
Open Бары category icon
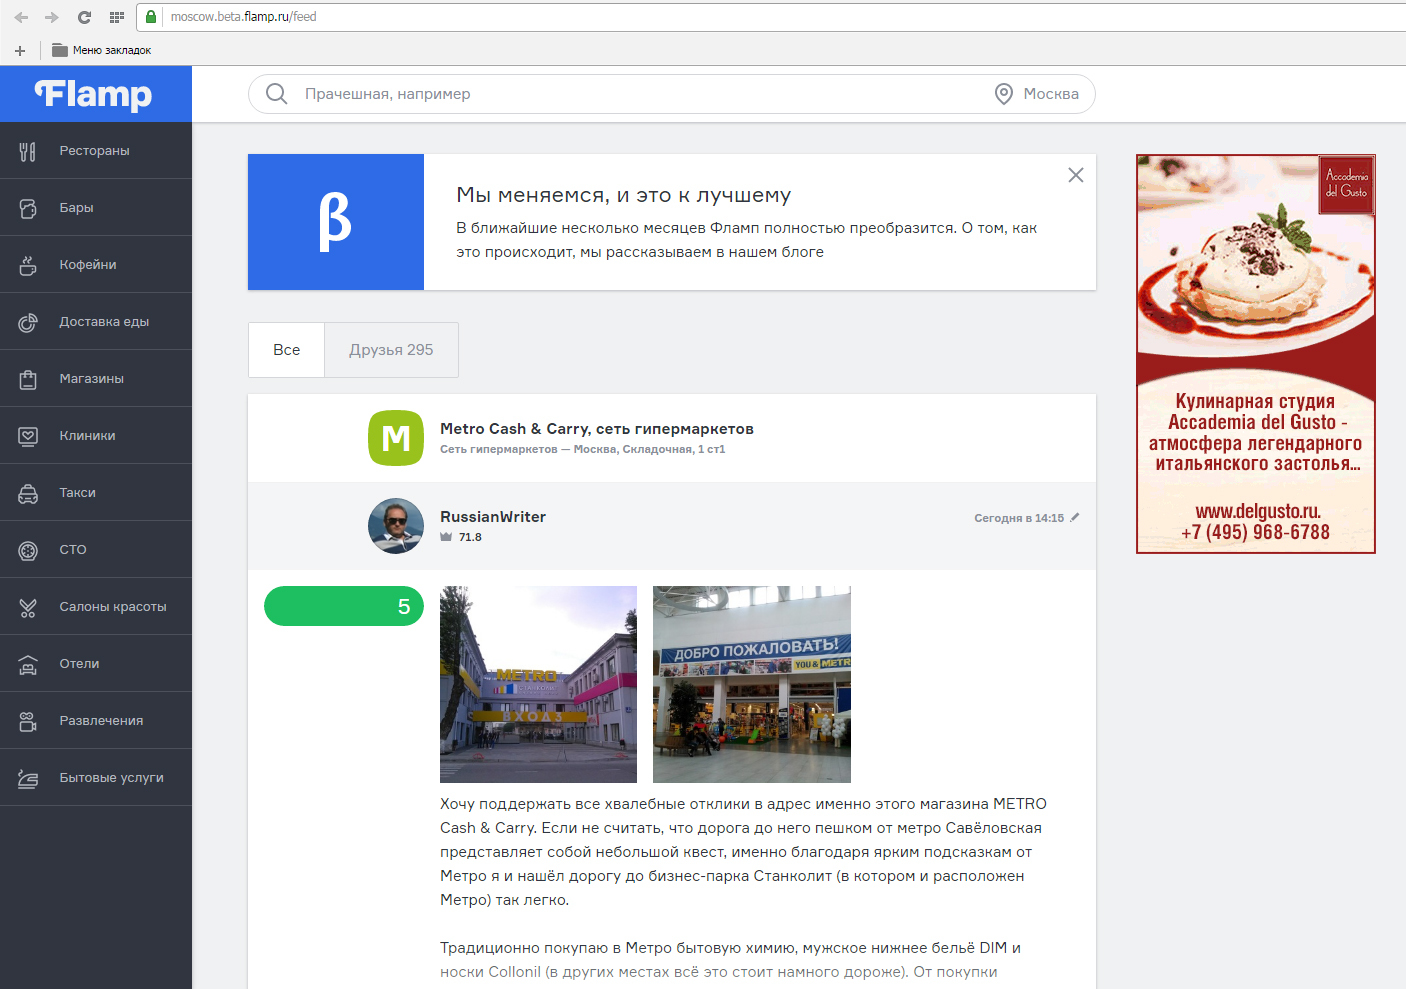(28, 208)
